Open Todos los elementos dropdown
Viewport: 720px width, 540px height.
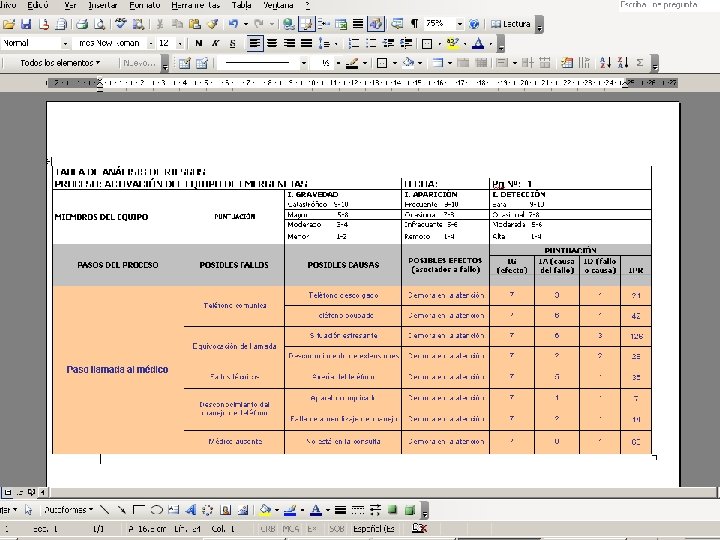[x=60, y=63]
